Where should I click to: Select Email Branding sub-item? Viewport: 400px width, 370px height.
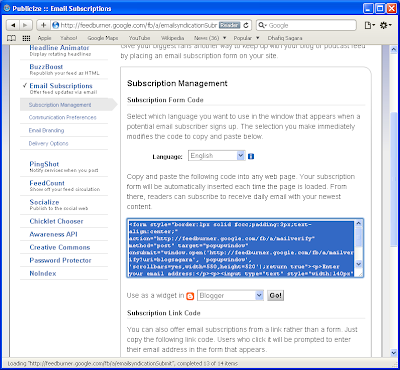[x=46, y=130]
